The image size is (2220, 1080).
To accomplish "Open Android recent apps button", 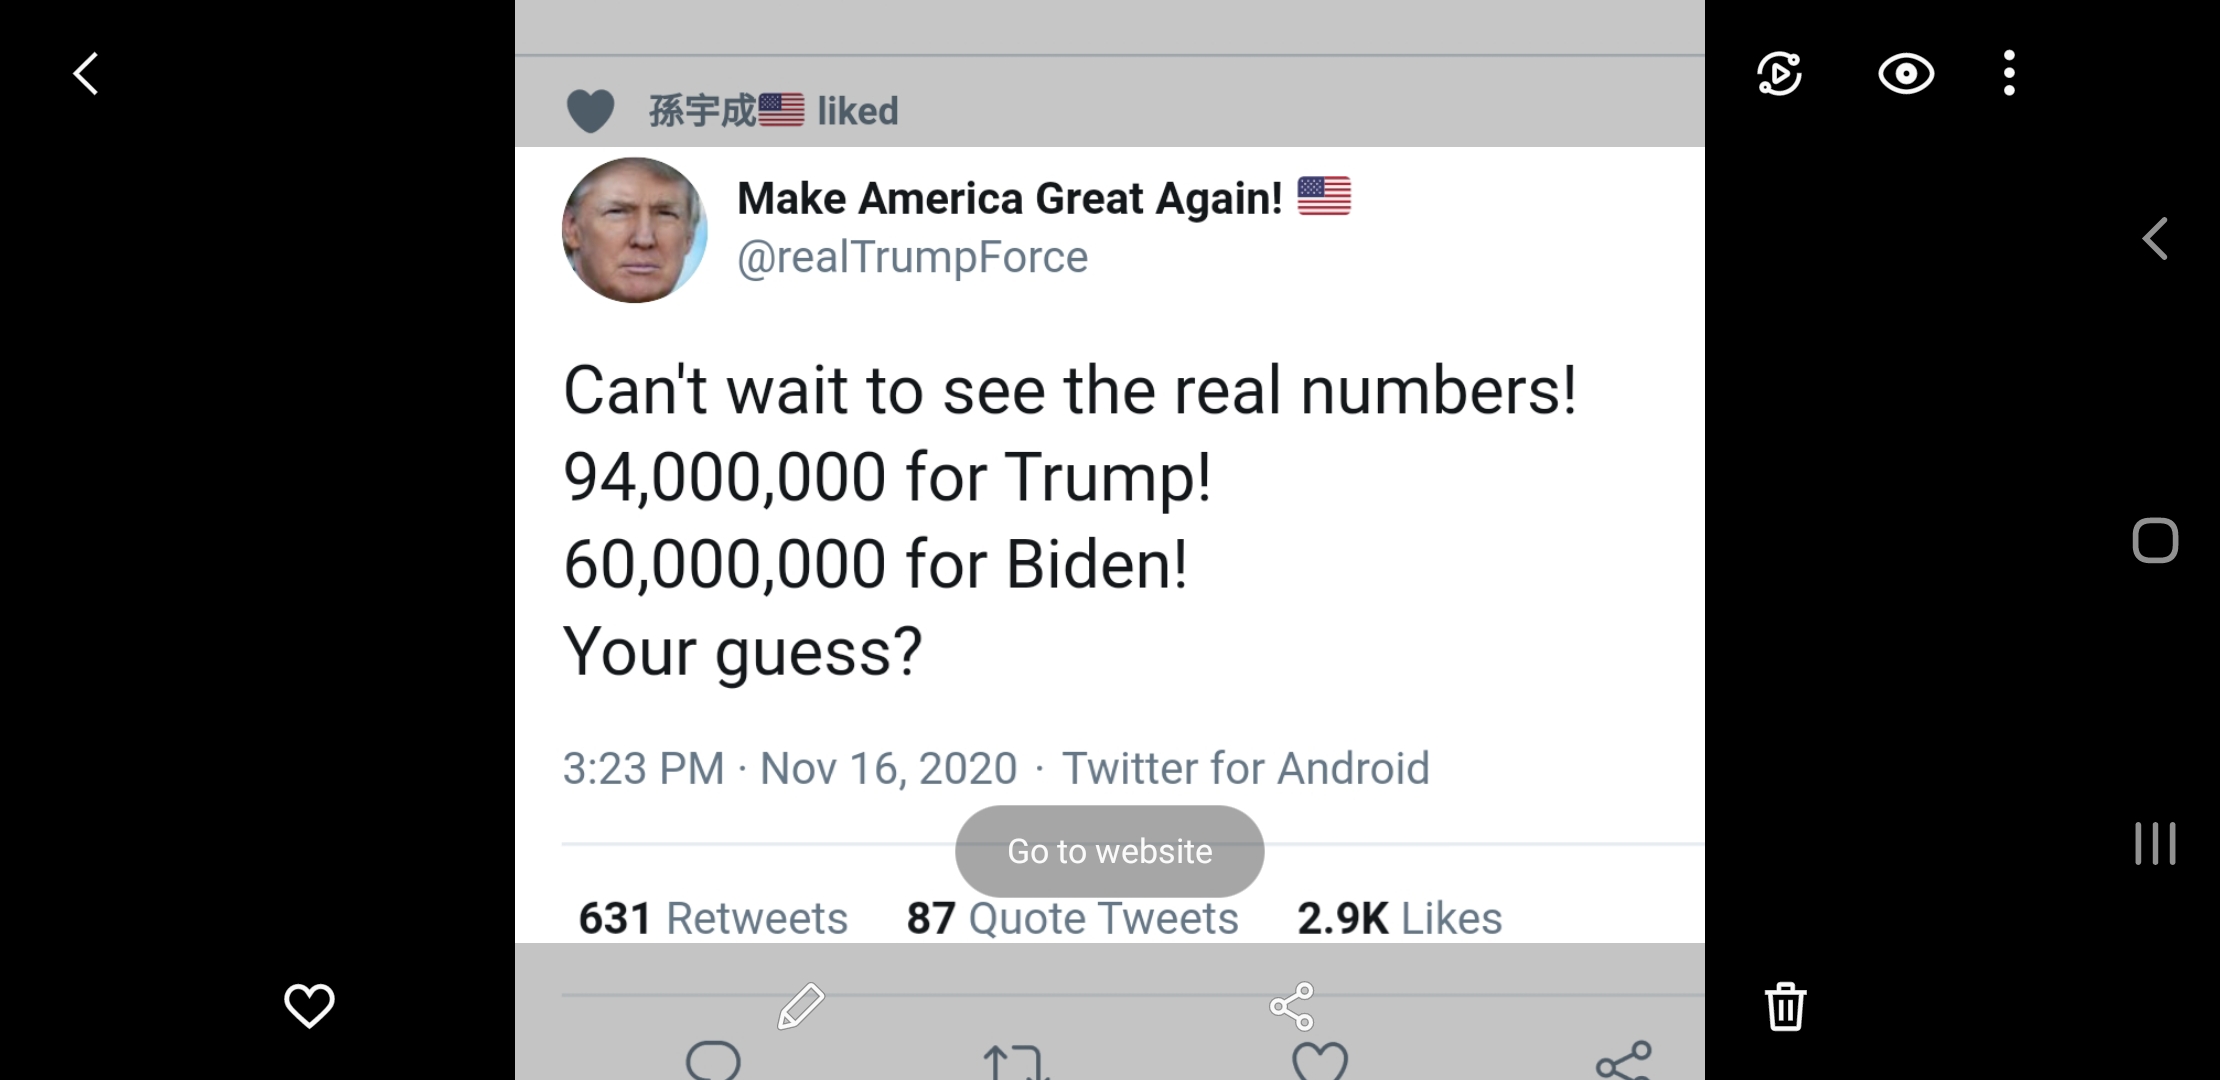I will point(2155,843).
